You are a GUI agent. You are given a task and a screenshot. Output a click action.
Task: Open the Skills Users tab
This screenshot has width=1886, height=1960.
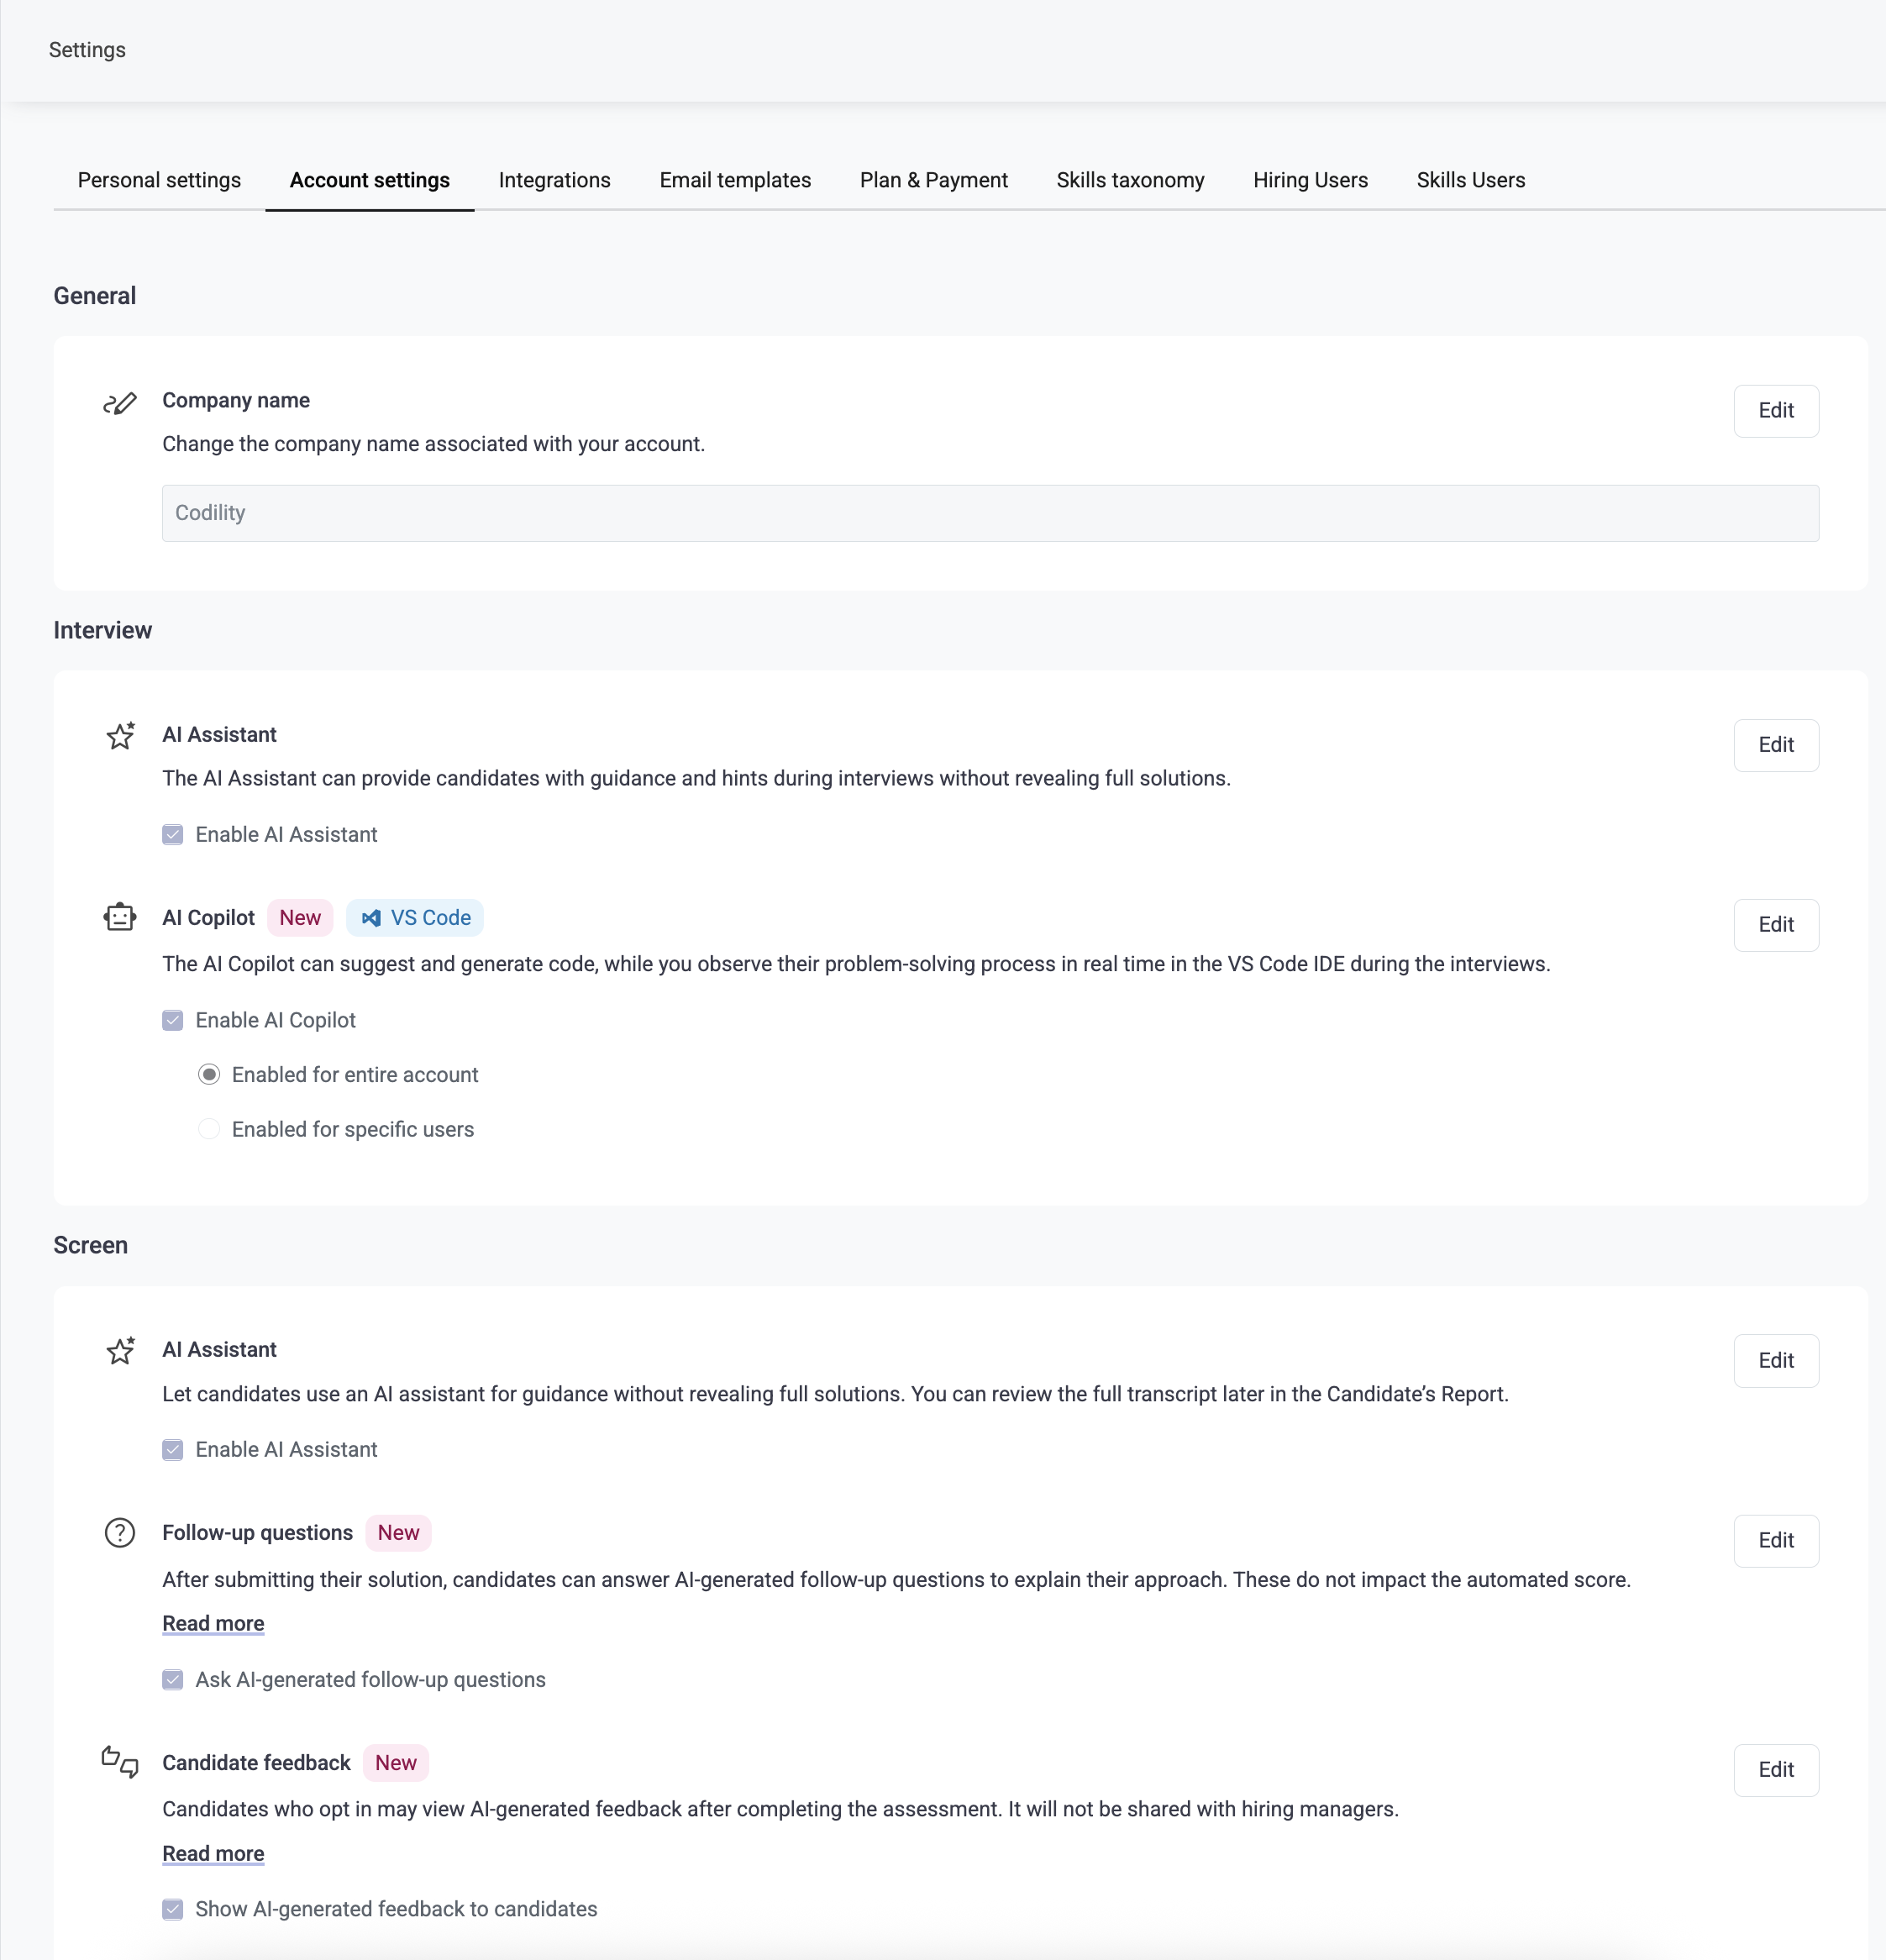(1471, 180)
